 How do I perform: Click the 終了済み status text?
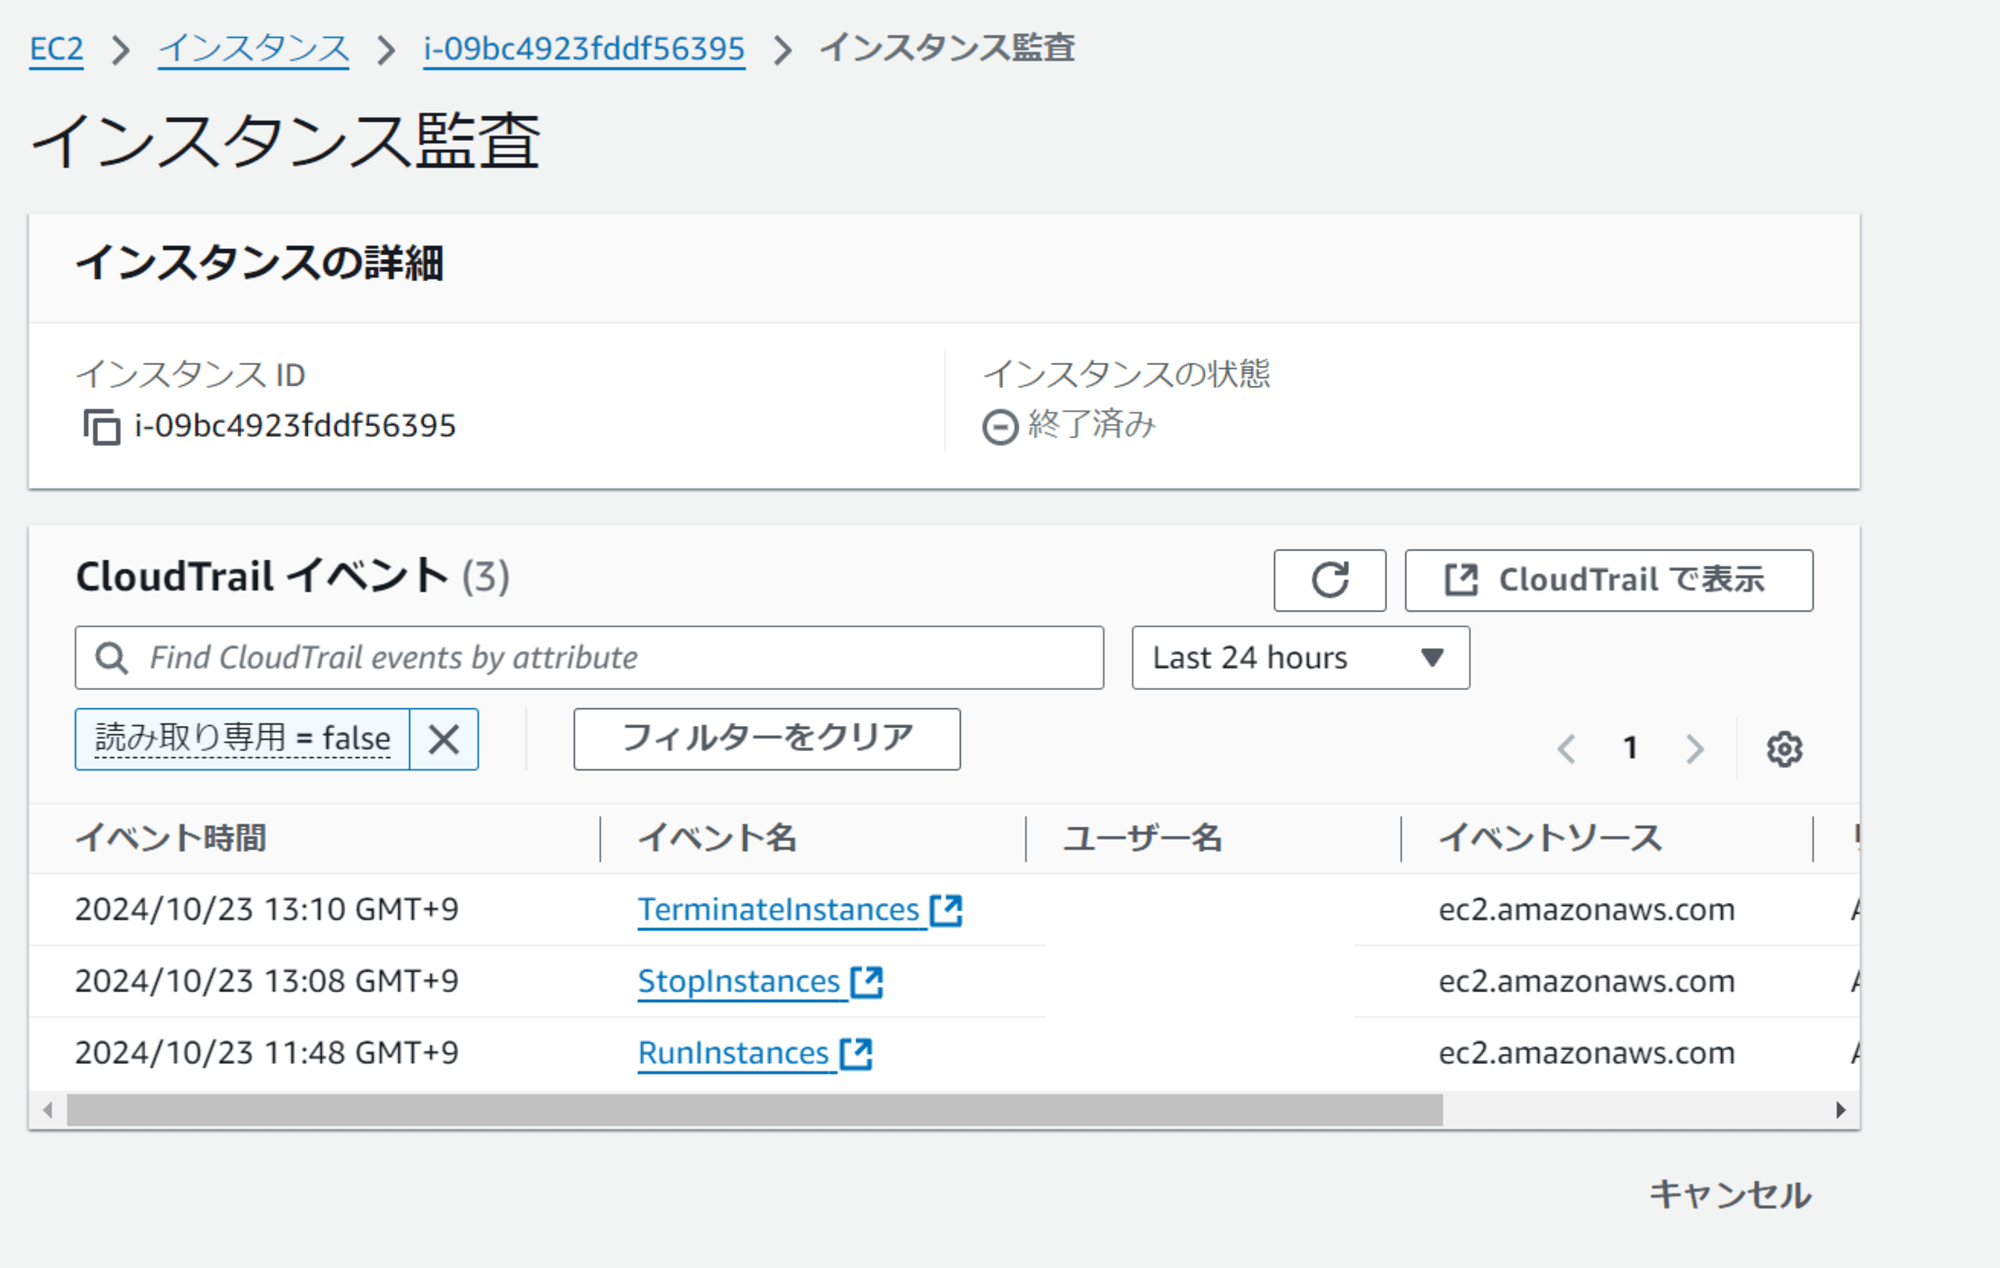pos(1092,425)
